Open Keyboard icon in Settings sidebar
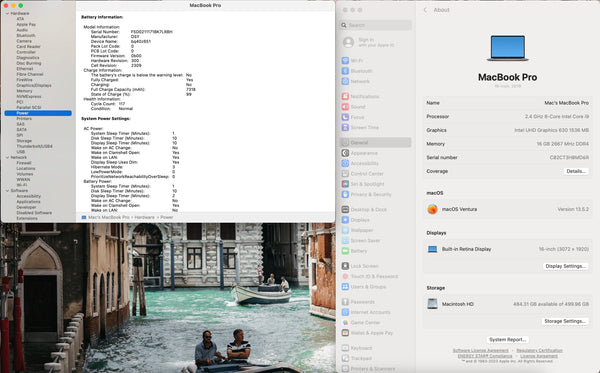The height and width of the screenshot is (373, 600). [x=345, y=348]
